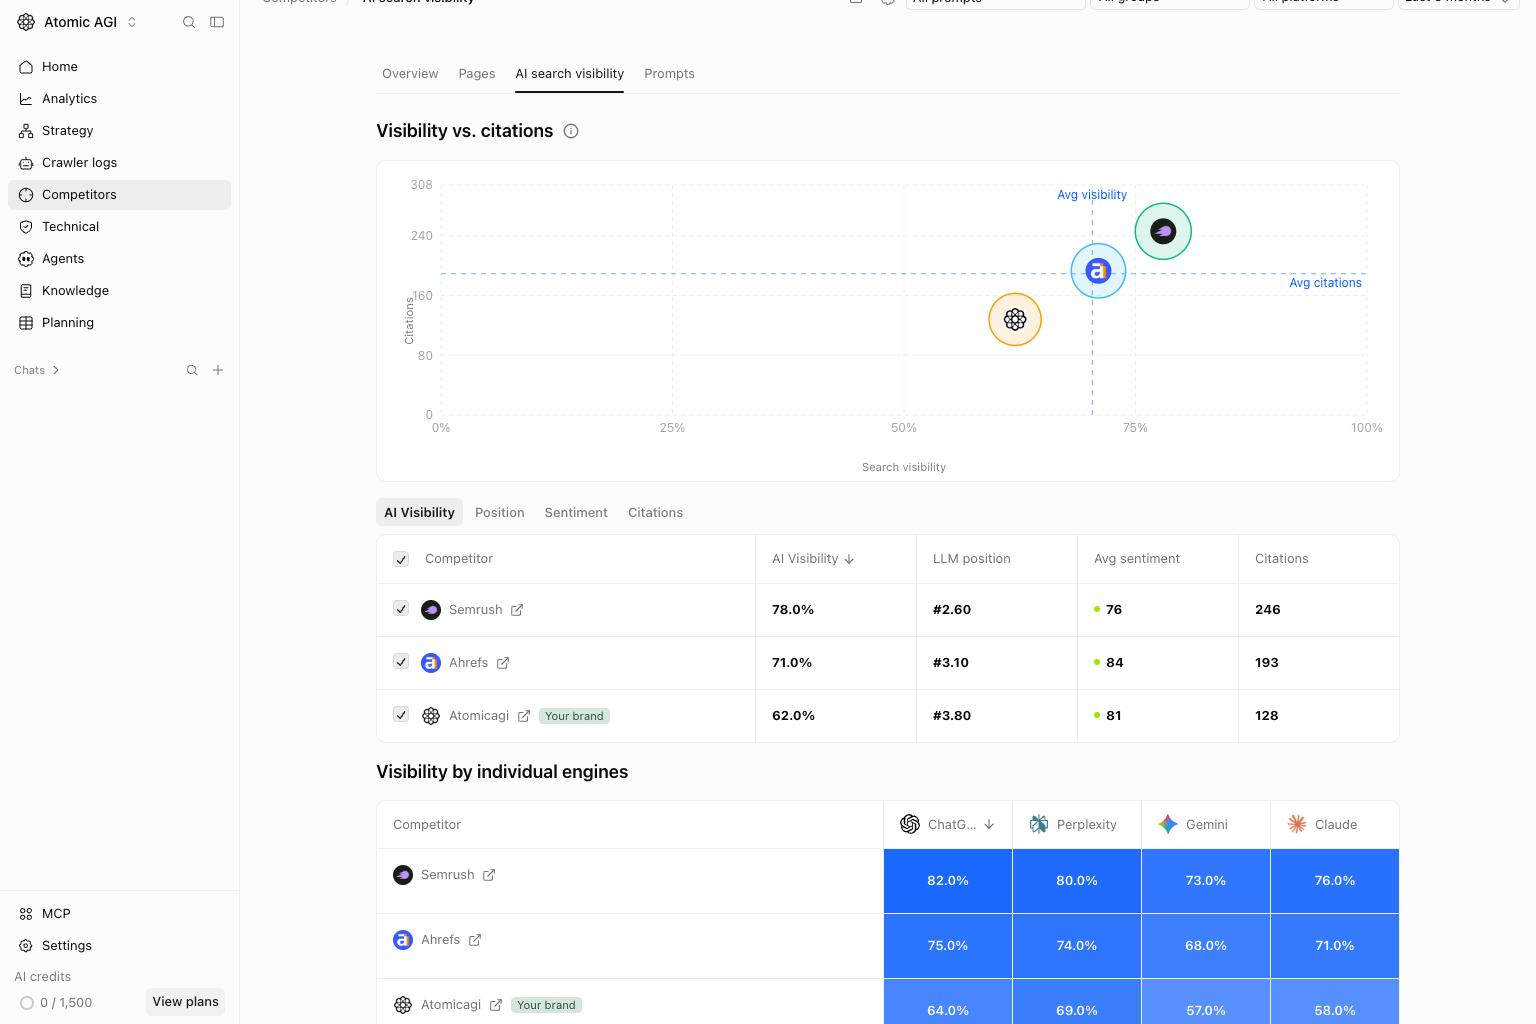Viewport: 1536px width, 1024px height.
Task: Click the Knowledge book icon
Action: 26,291
